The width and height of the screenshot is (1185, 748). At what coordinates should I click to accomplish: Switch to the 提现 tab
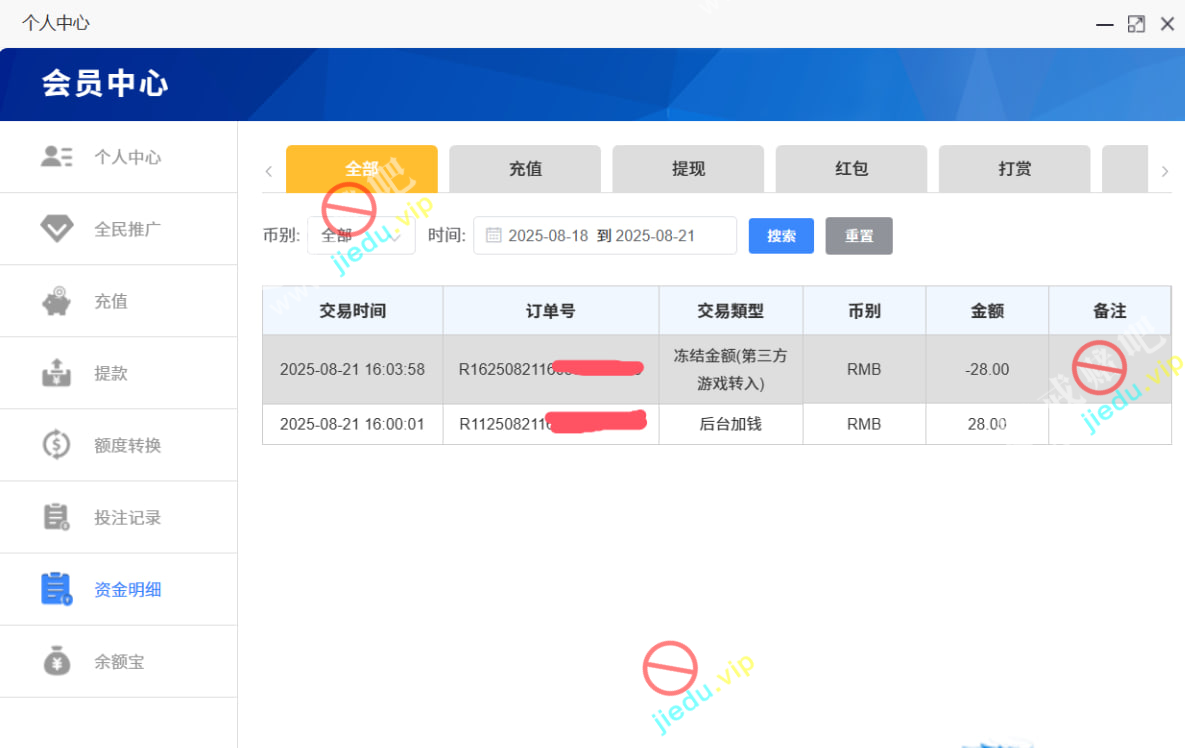click(688, 169)
